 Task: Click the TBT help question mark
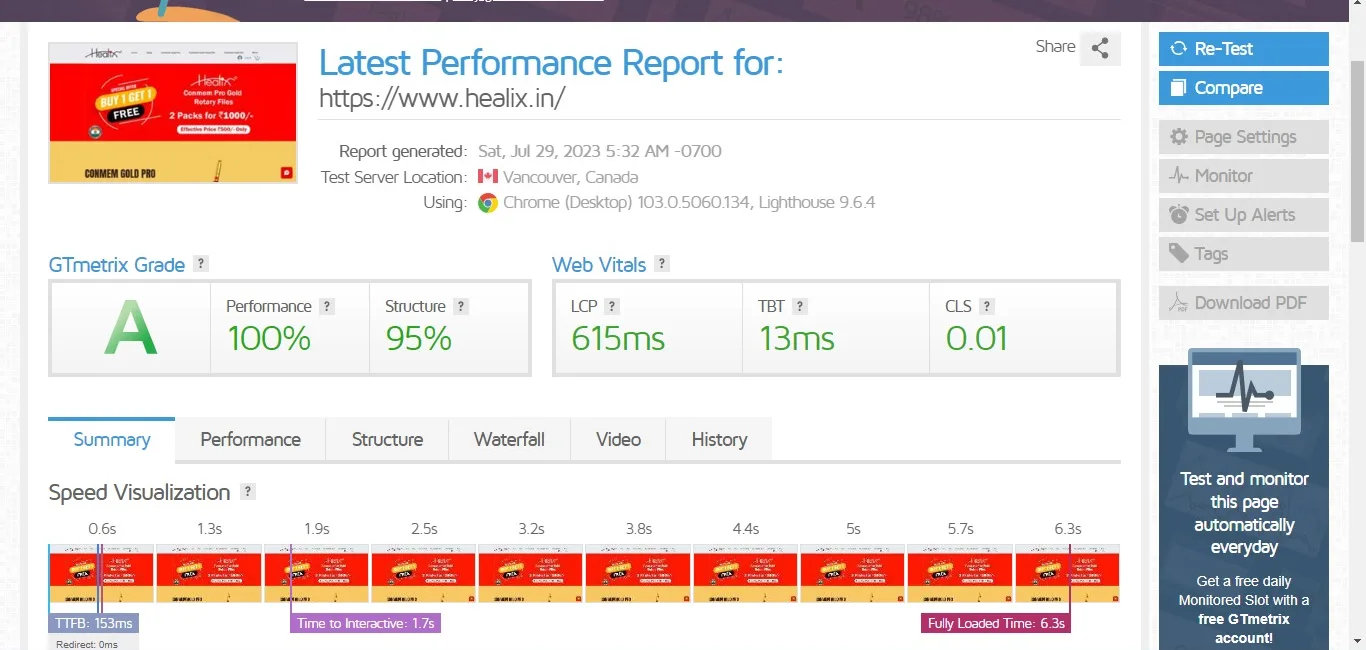(800, 306)
